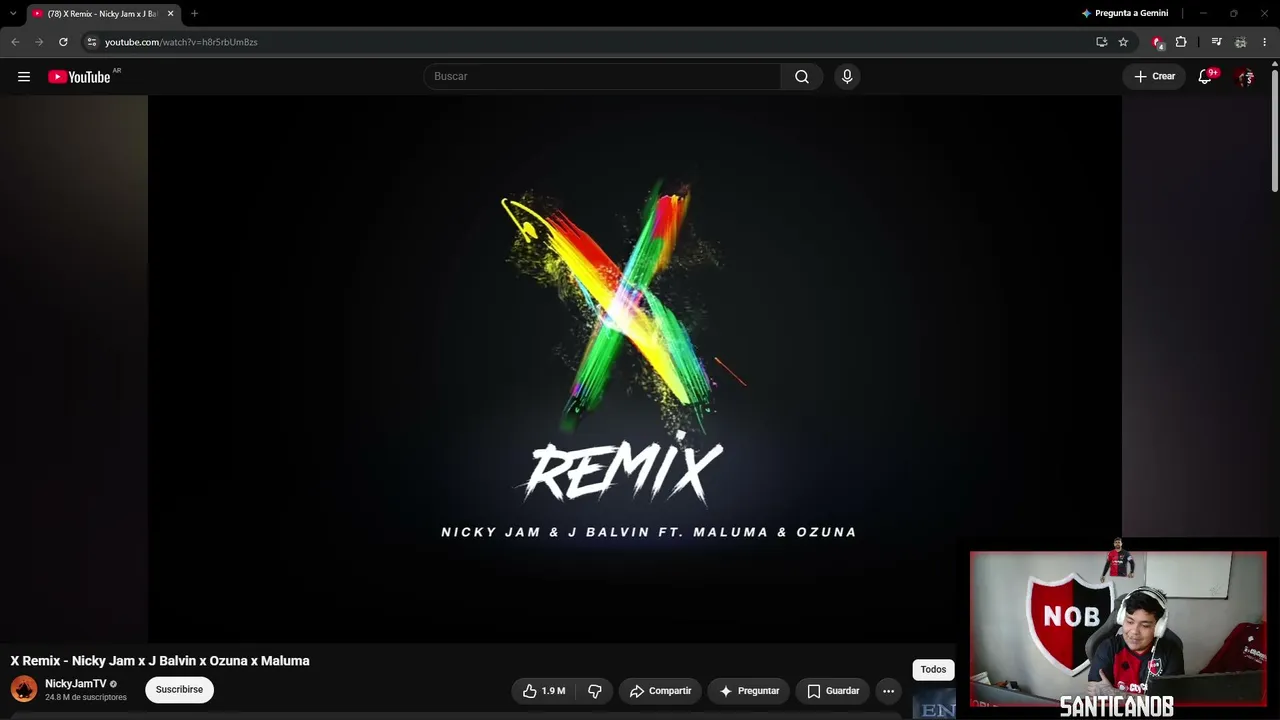Screen dimensions: 1280x720
Task: Bookmark this page with the star
Action: point(1123,42)
